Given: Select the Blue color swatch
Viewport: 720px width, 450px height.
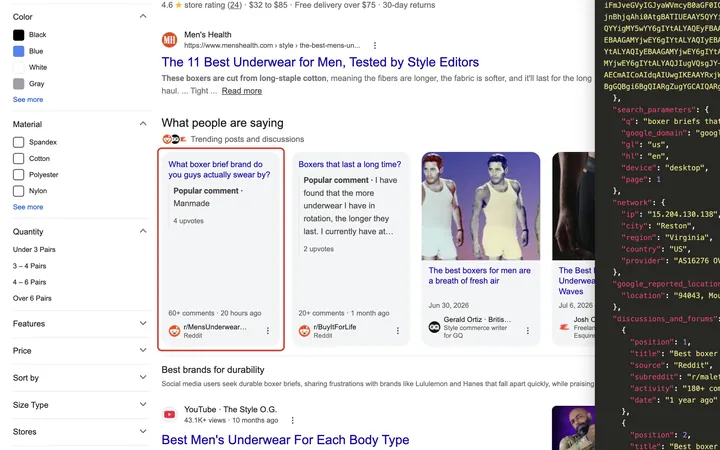Looking at the screenshot, I should [18, 51].
